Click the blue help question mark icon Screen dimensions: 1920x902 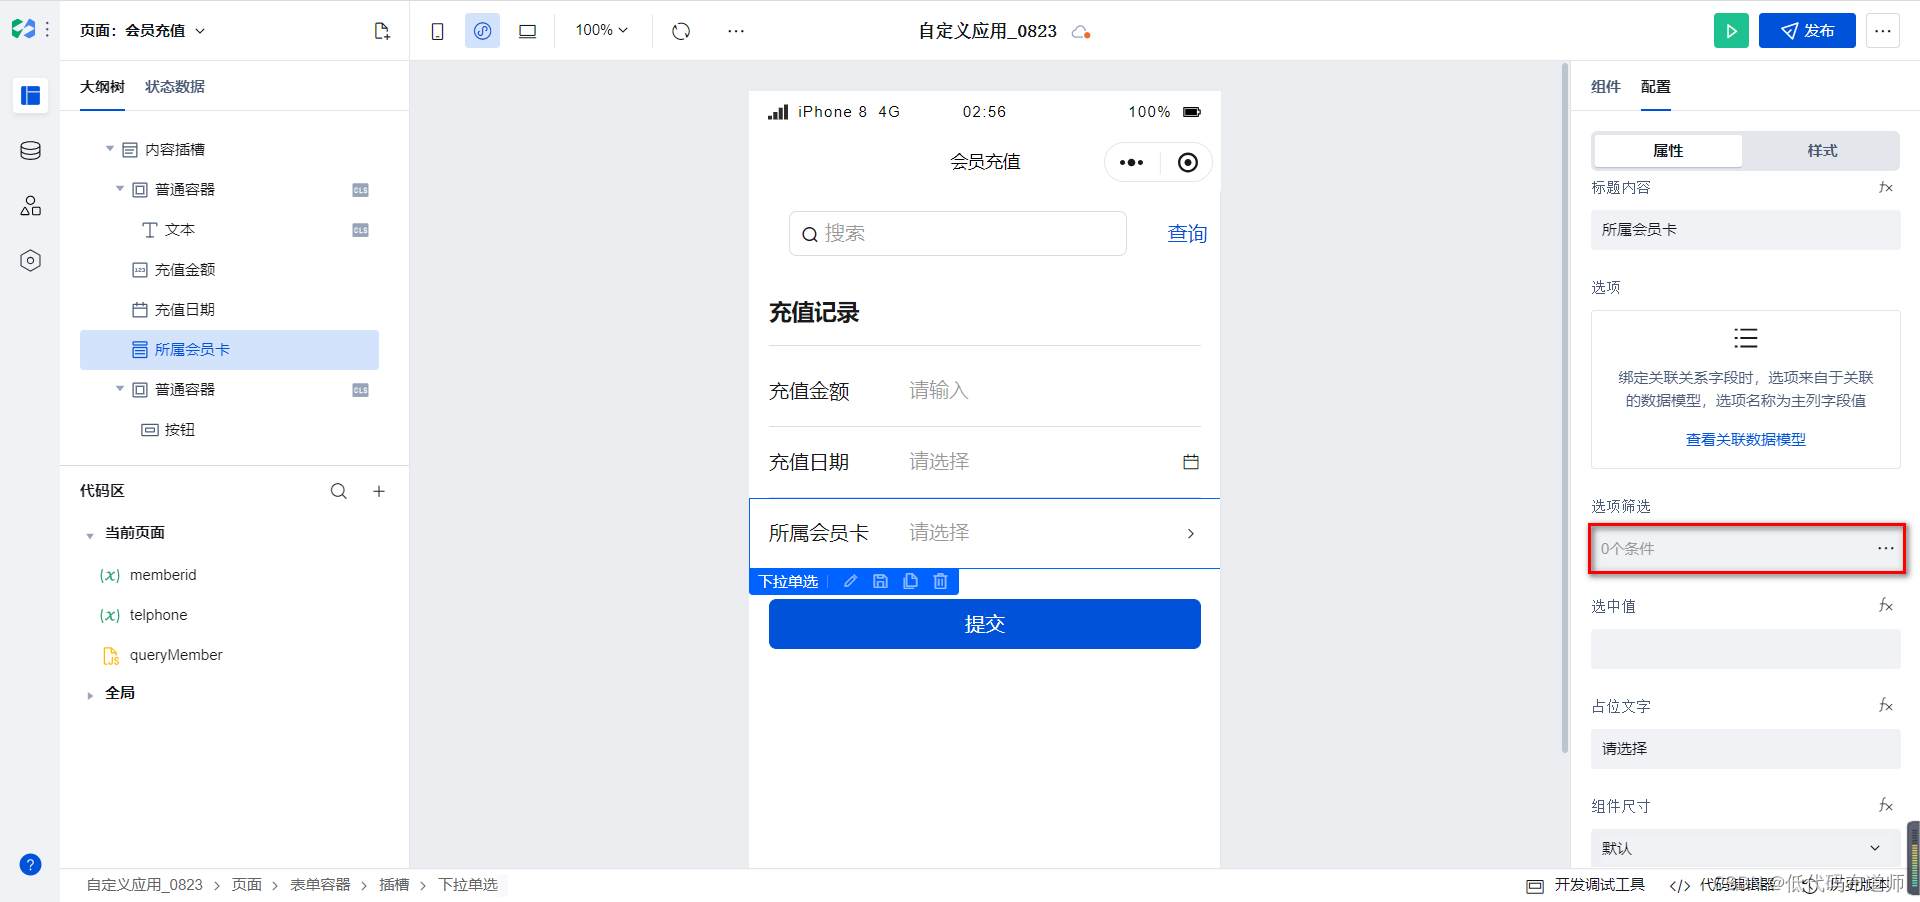[31, 865]
